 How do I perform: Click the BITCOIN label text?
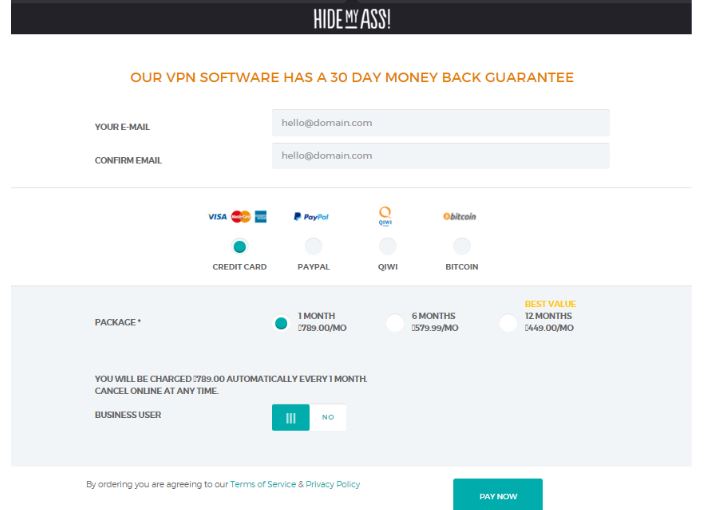pos(462,267)
